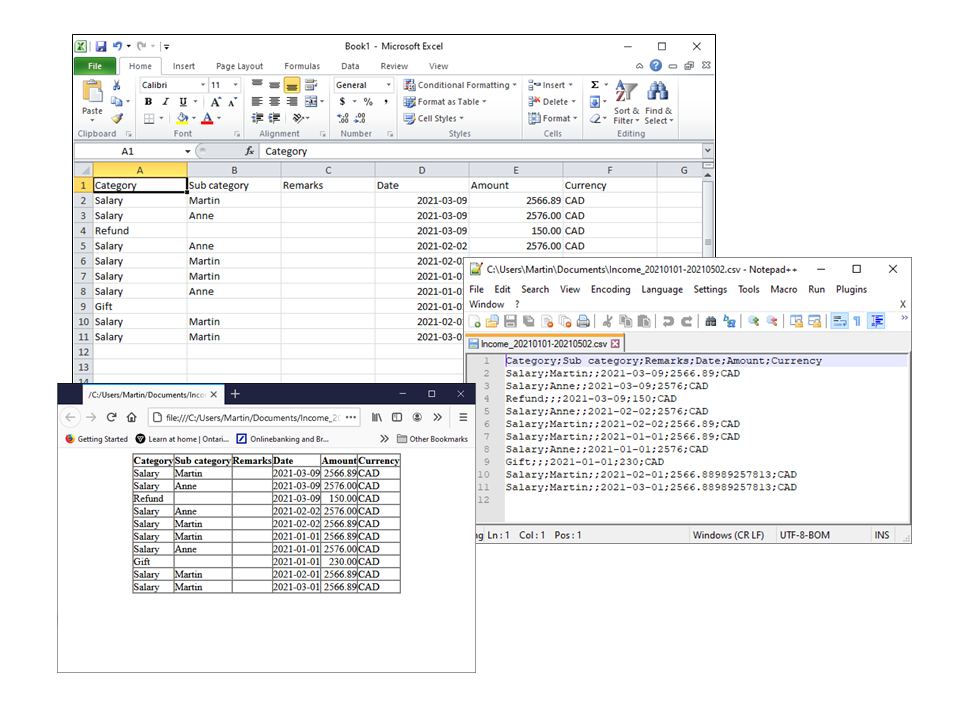Click the Print icon in Notepad++
Image resolution: width=960 pixels, height=720 pixels.
[583, 321]
